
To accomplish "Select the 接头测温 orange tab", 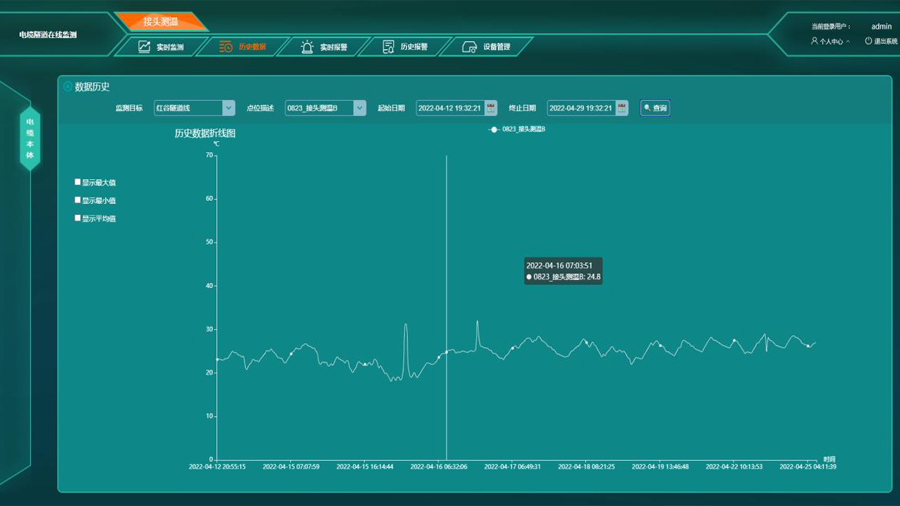I will point(160,21).
